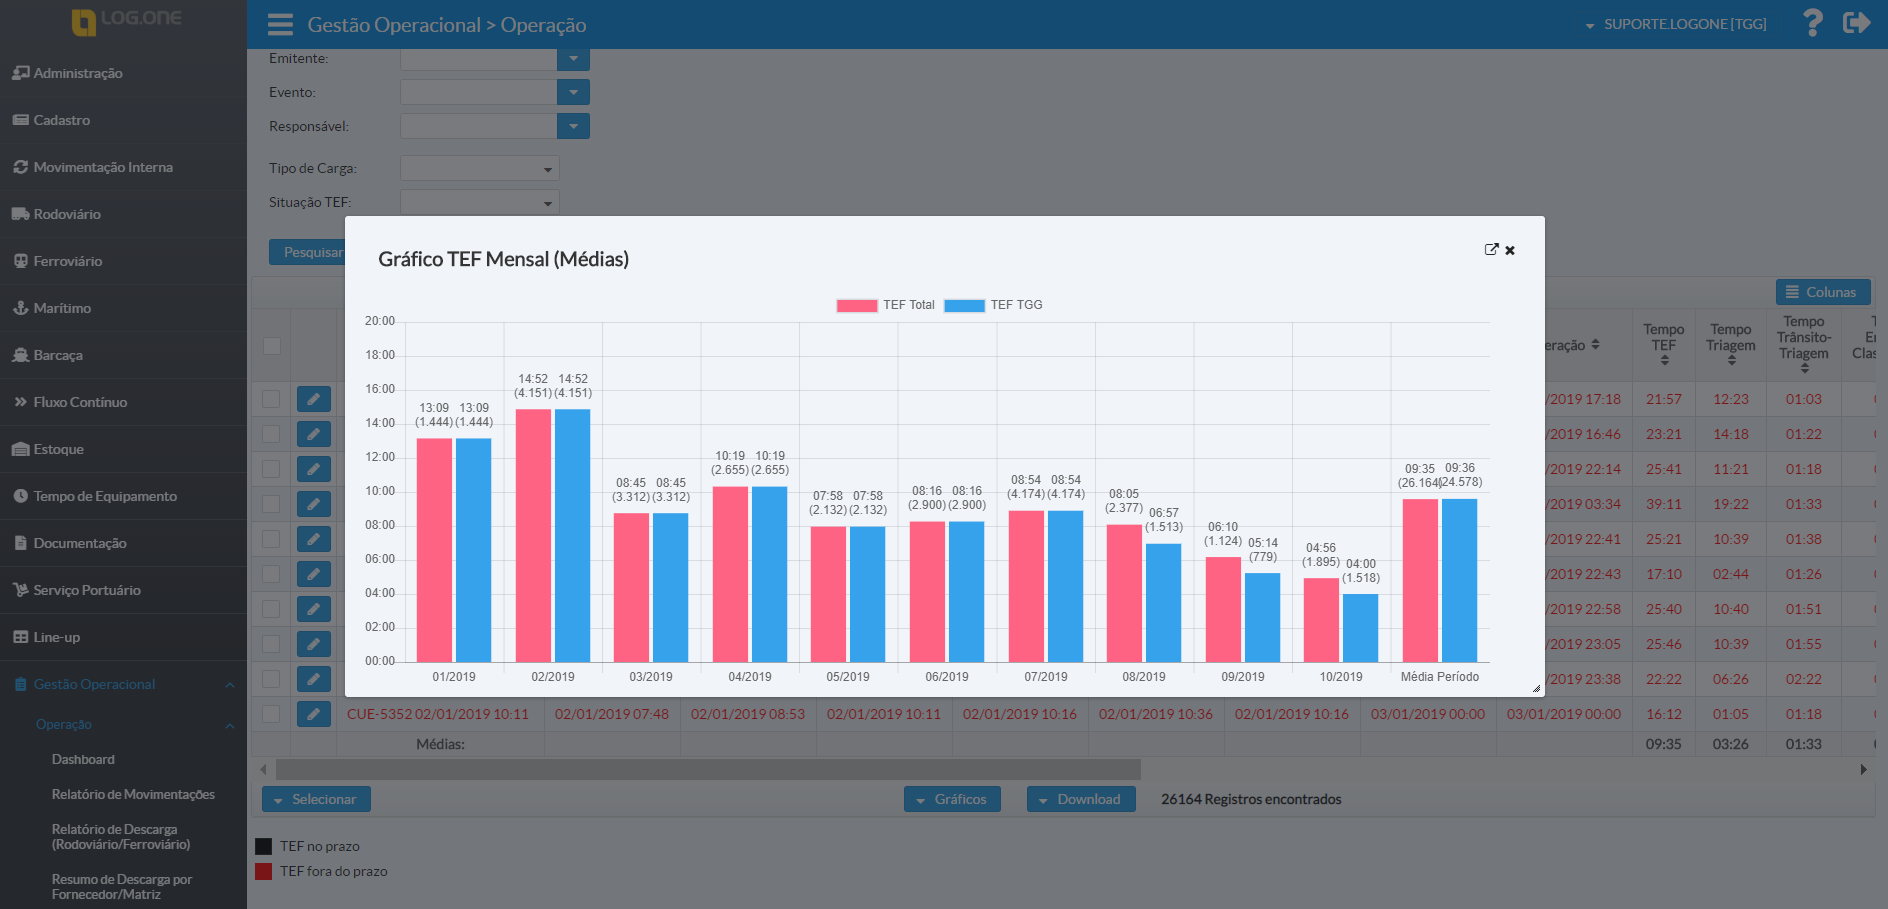Click the logout icon in top bar
The image size is (1888, 909).
(1856, 23)
